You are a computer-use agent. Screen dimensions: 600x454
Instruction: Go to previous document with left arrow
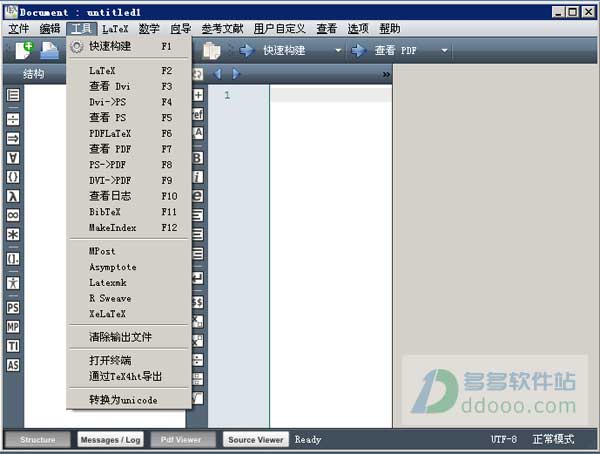tap(218, 73)
